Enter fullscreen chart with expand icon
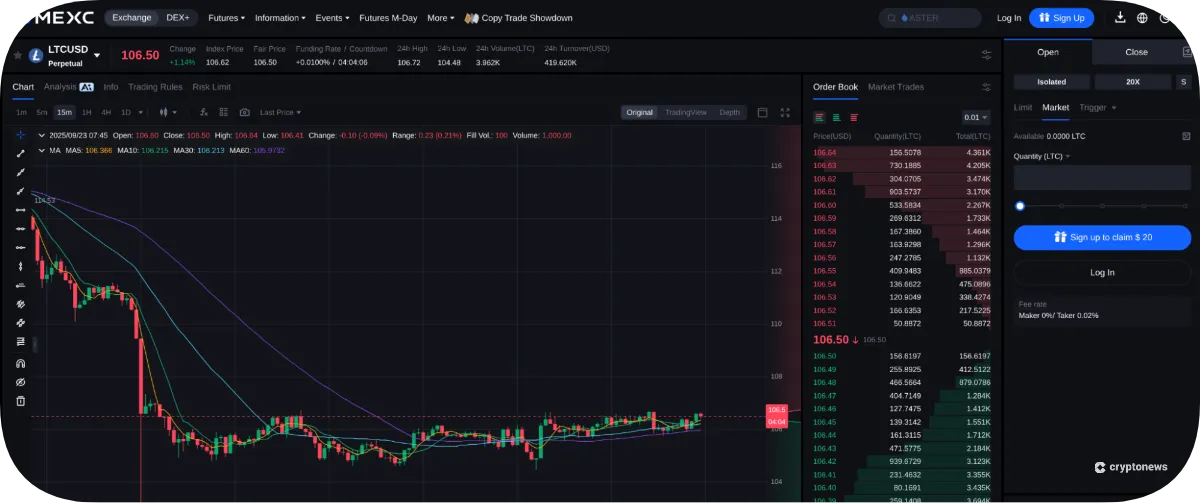 coord(785,112)
